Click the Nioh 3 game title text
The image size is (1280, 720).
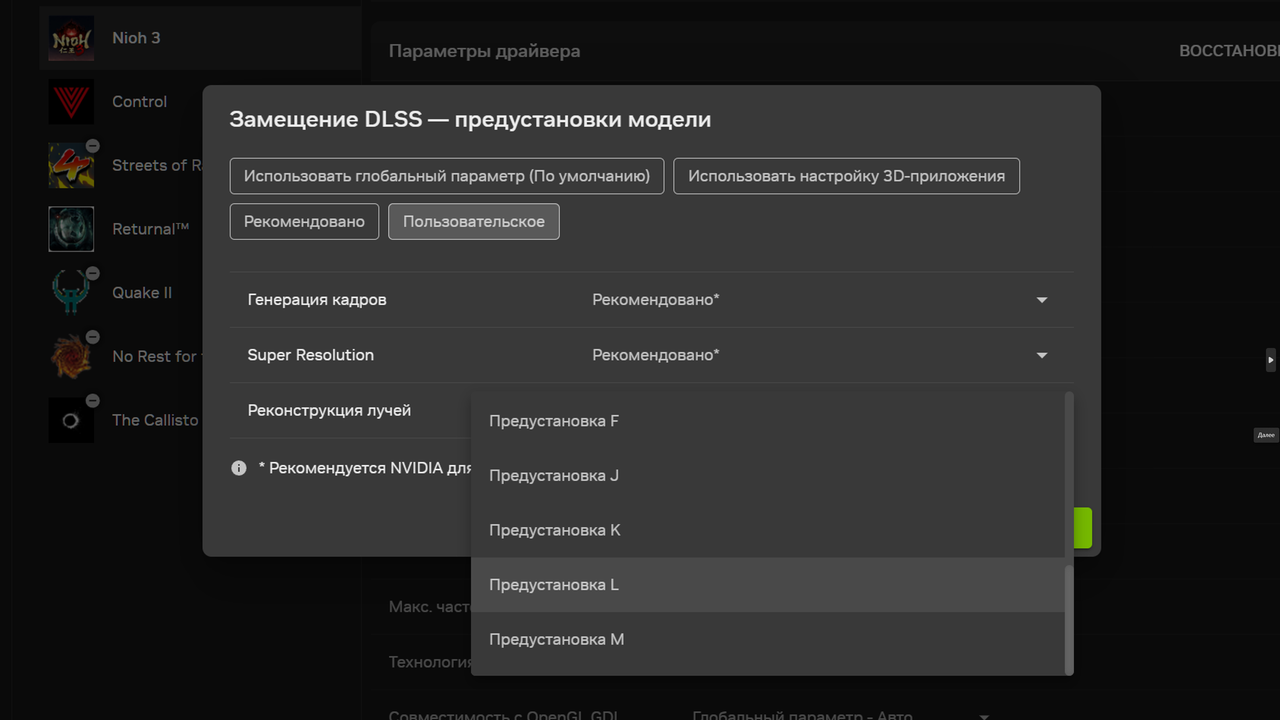(136, 38)
